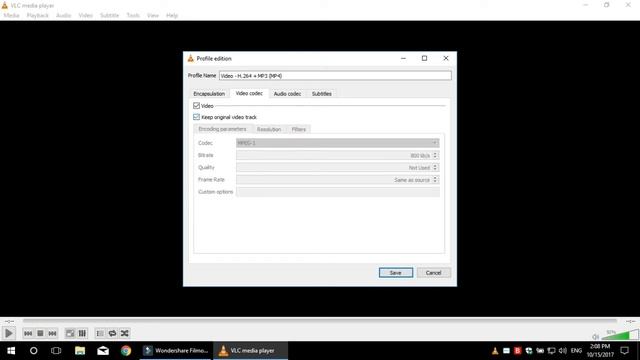
Task: Select the Video codec tab
Action: point(249,93)
